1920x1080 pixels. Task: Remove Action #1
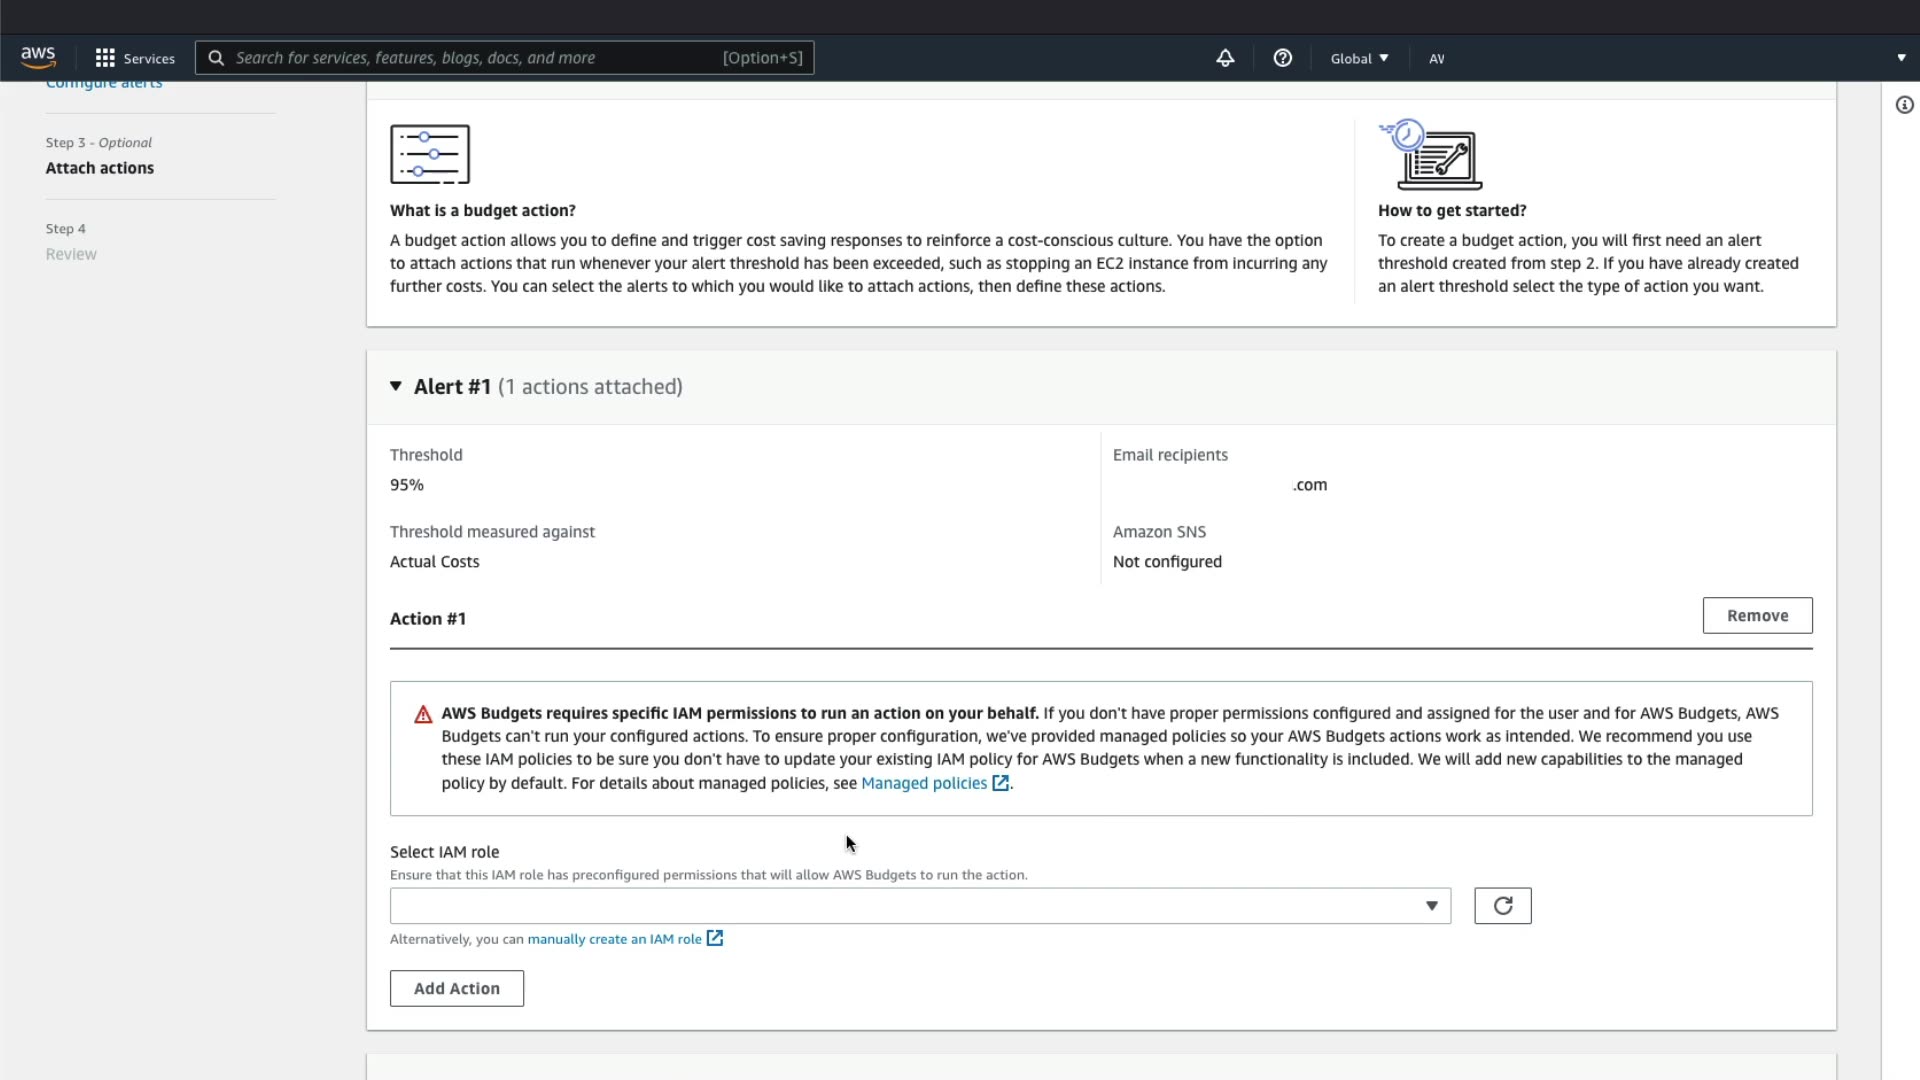click(1757, 616)
